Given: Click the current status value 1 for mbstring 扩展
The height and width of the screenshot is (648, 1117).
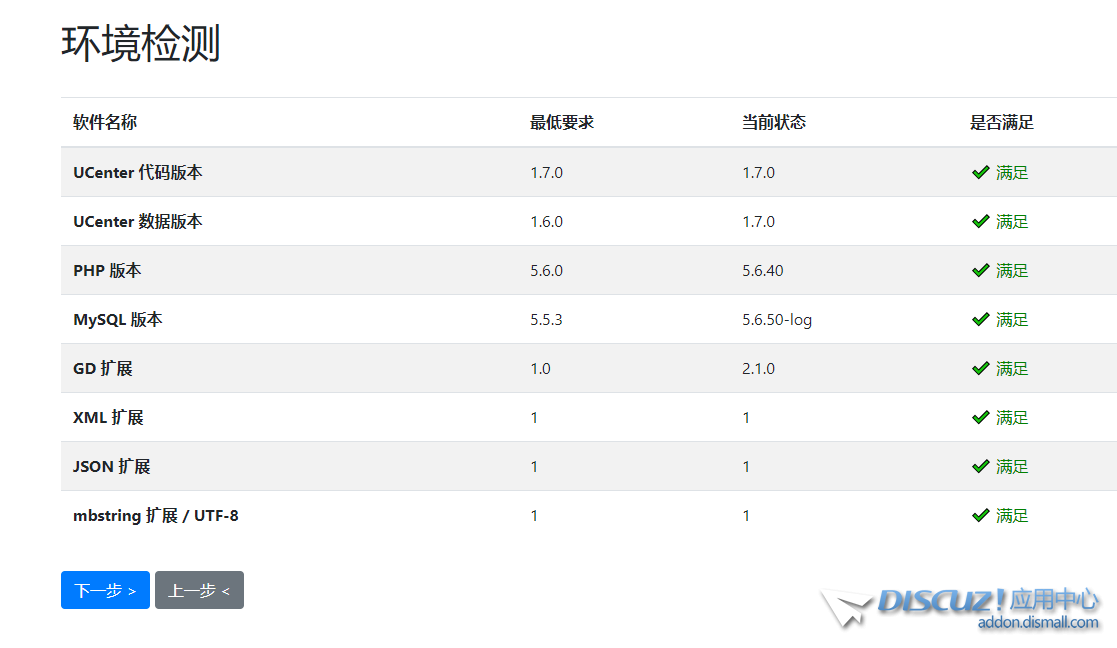Looking at the screenshot, I should (746, 516).
